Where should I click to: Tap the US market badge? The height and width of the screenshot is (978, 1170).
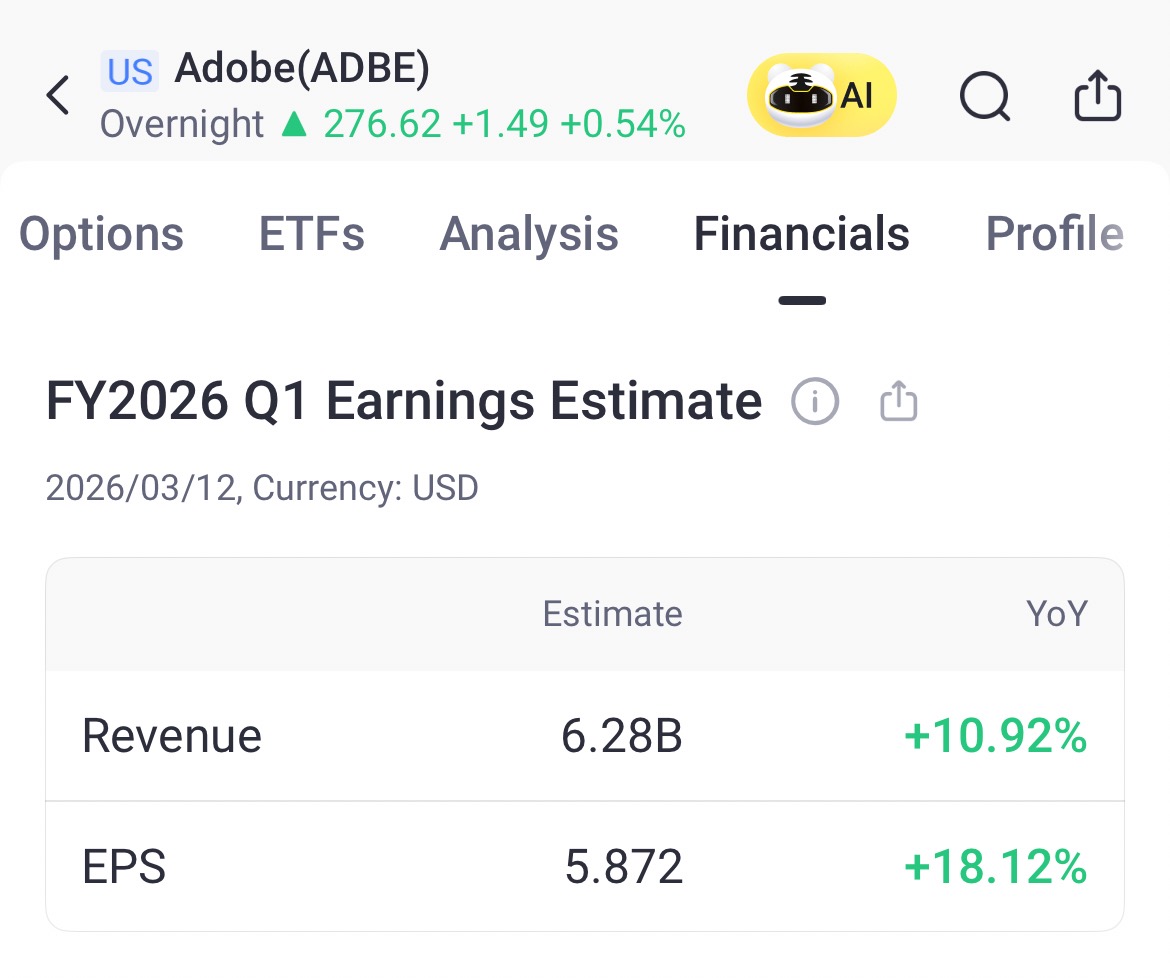coord(130,71)
